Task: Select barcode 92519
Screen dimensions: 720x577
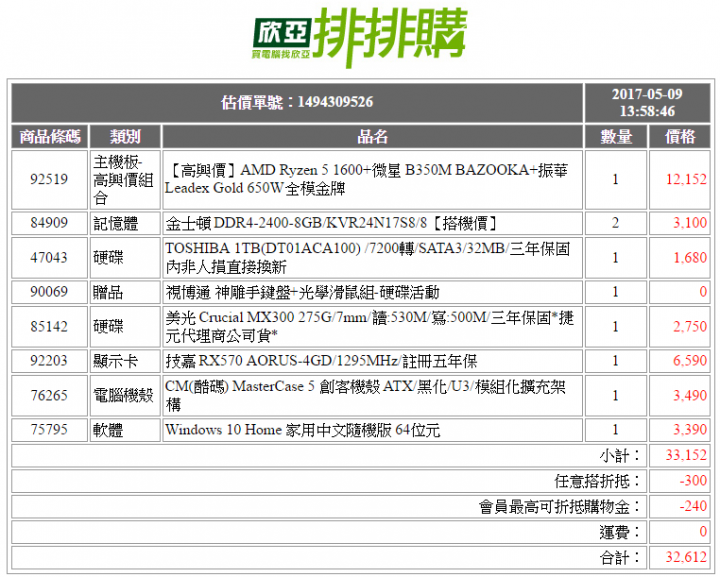Action: coord(49,179)
